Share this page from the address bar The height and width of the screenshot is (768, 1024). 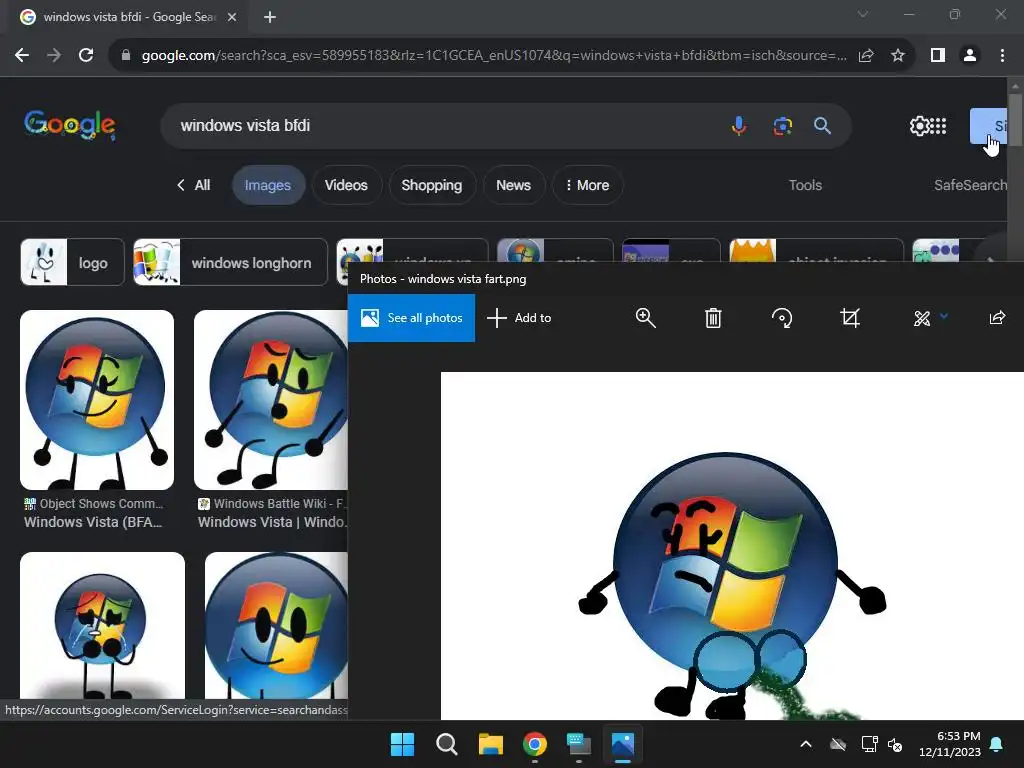tap(866, 56)
